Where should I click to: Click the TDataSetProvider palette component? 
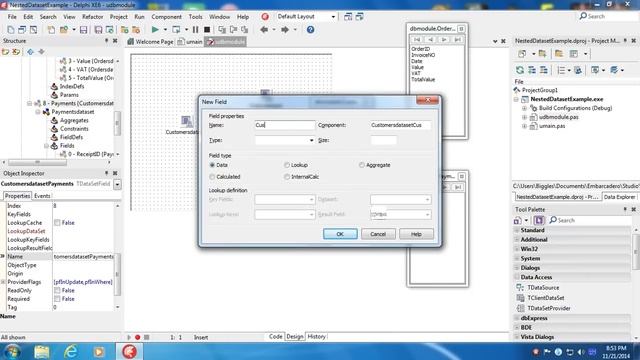tap(549, 308)
